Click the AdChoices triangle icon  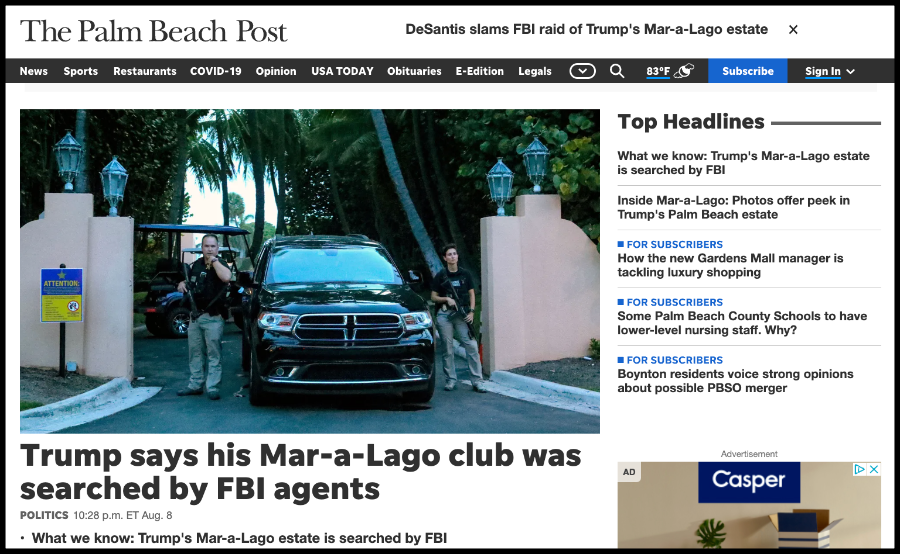pyautogui.click(x=859, y=469)
